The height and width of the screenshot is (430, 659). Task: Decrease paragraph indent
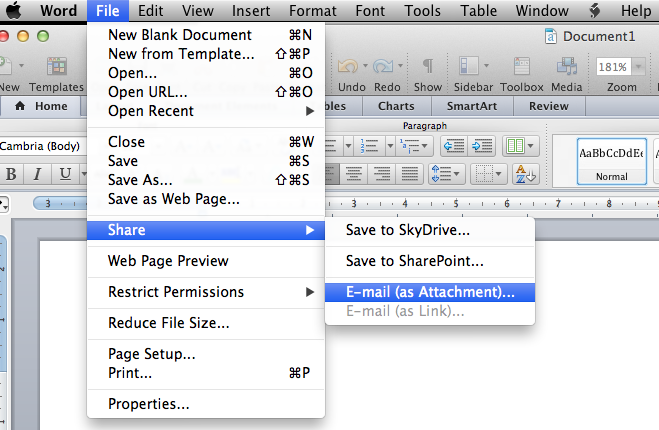[454, 146]
